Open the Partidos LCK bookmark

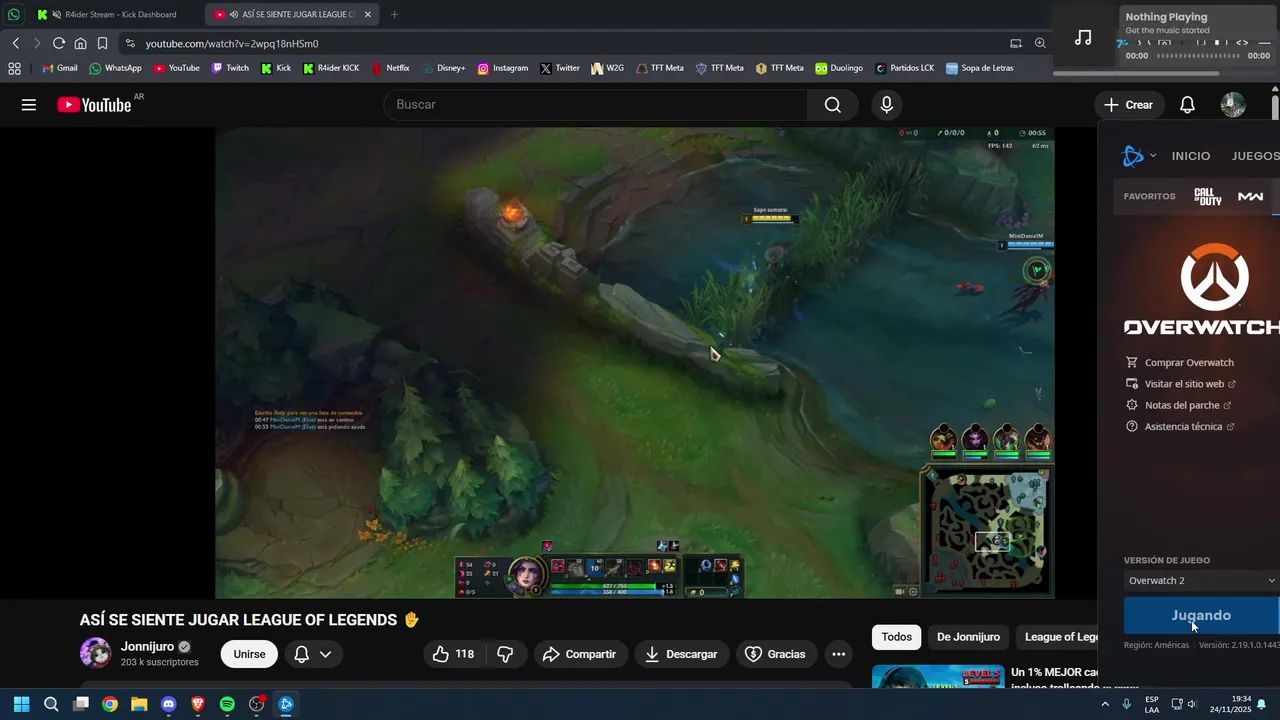point(904,68)
